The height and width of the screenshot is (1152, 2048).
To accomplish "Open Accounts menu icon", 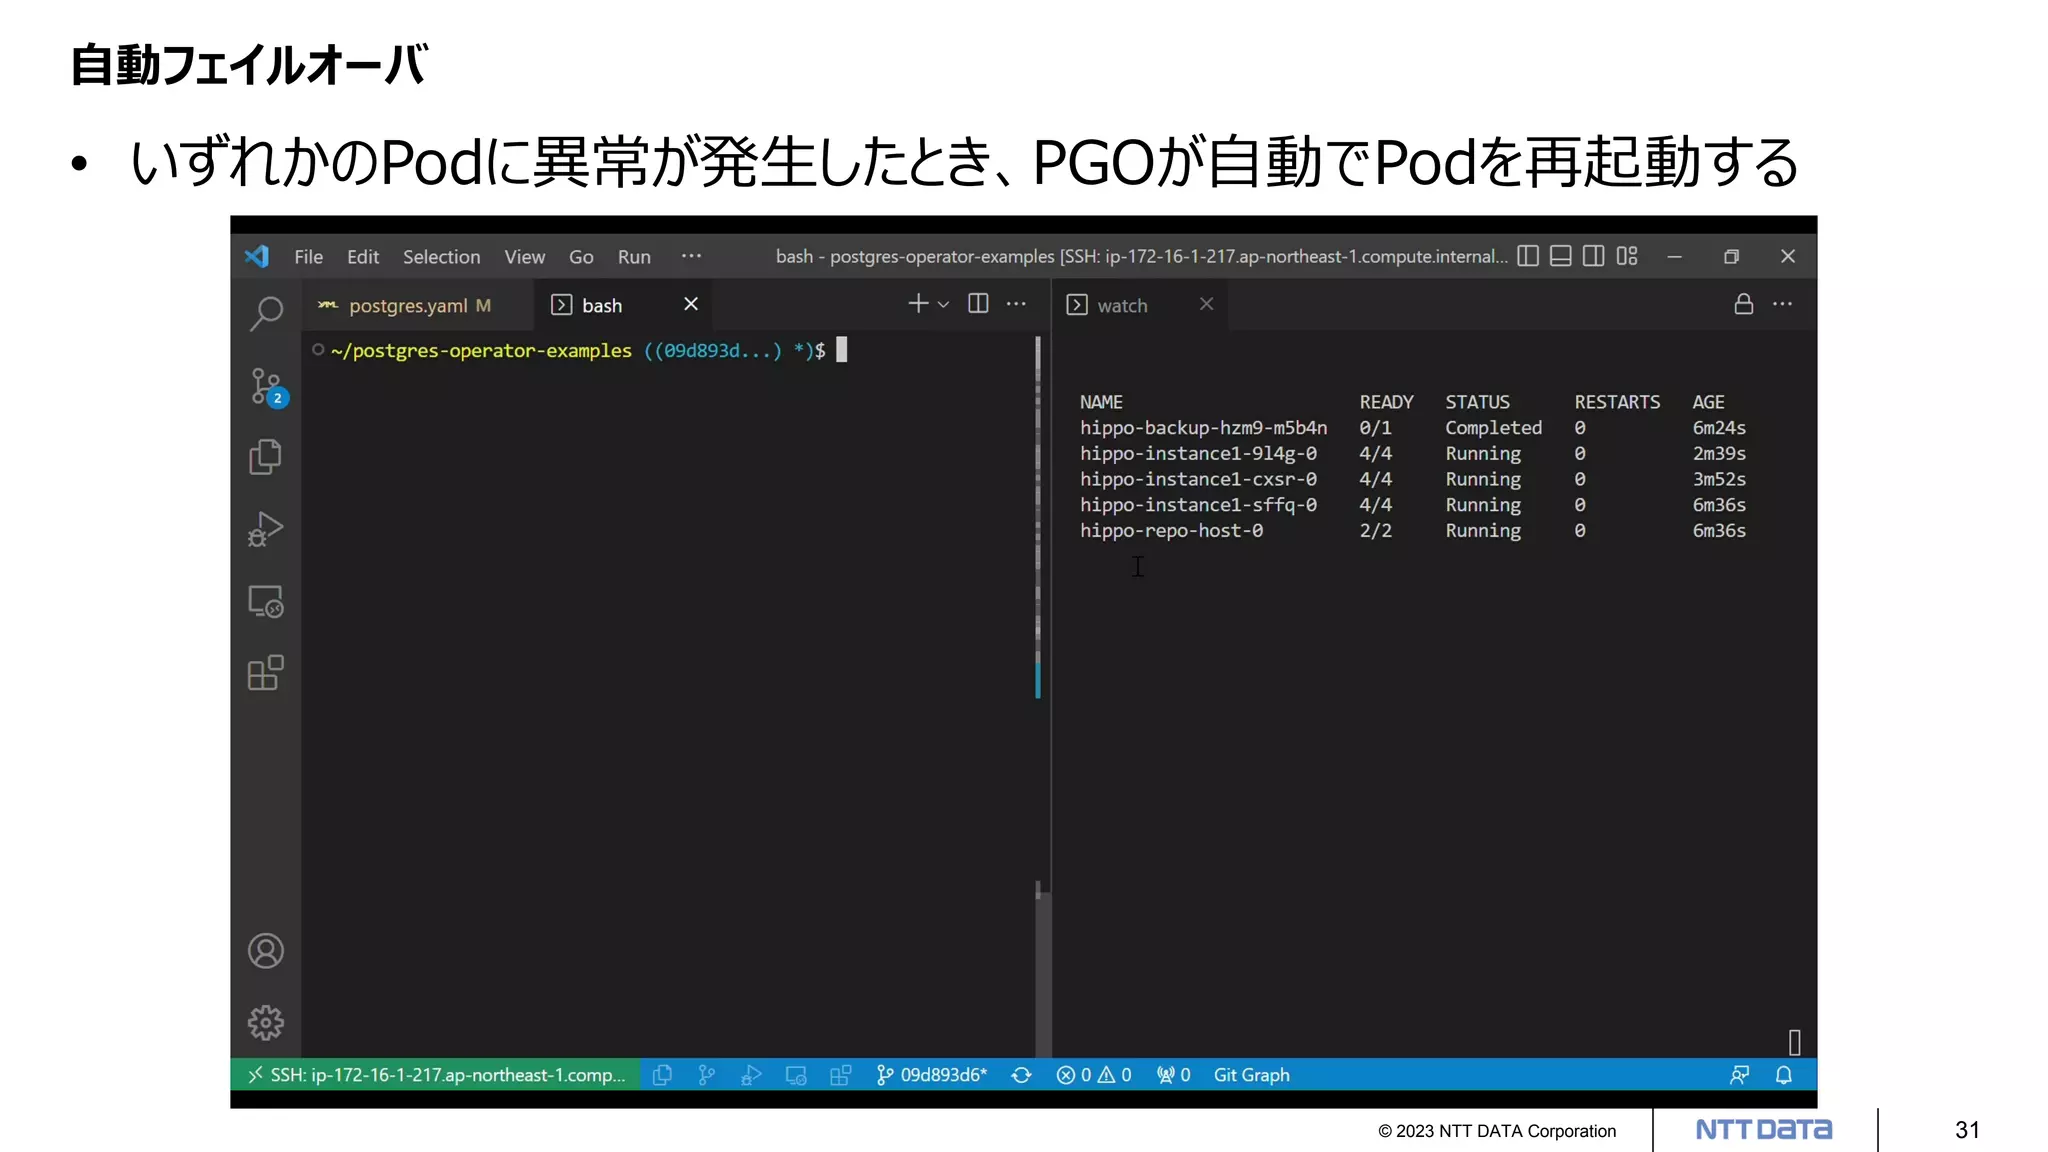I will (x=266, y=951).
